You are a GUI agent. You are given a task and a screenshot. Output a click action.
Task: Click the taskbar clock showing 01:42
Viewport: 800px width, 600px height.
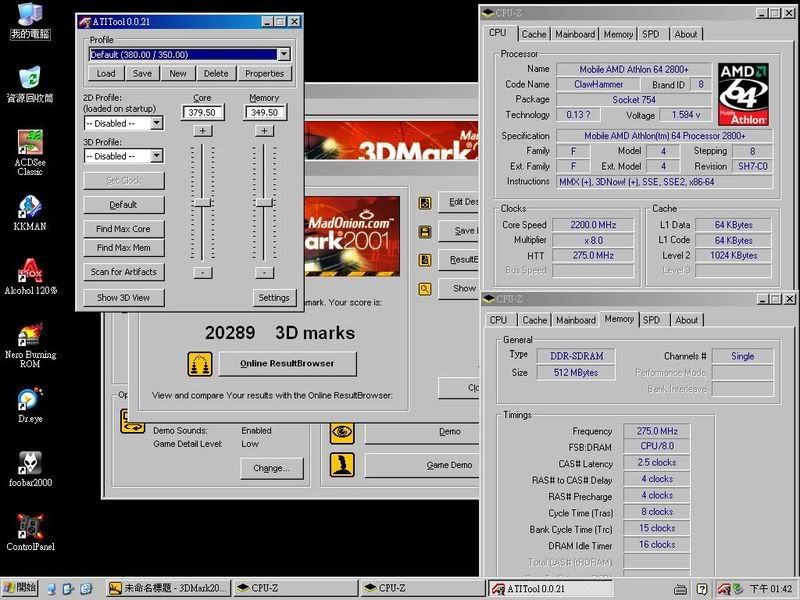[x=770, y=589]
